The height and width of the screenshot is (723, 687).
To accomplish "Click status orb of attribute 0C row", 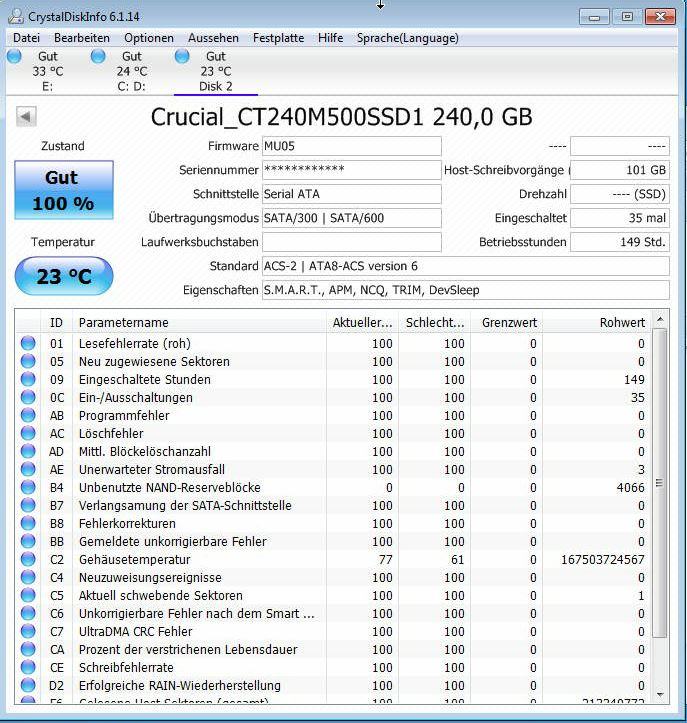I will [28, 397].
